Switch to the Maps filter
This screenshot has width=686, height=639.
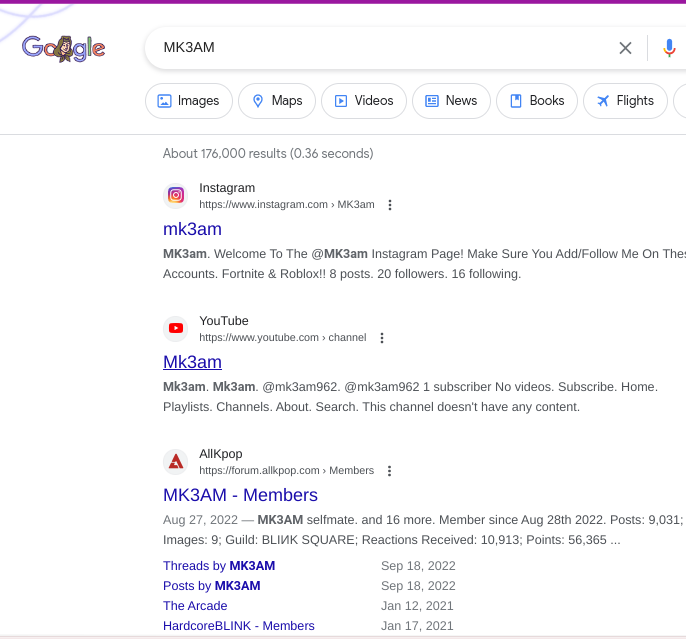277,101
